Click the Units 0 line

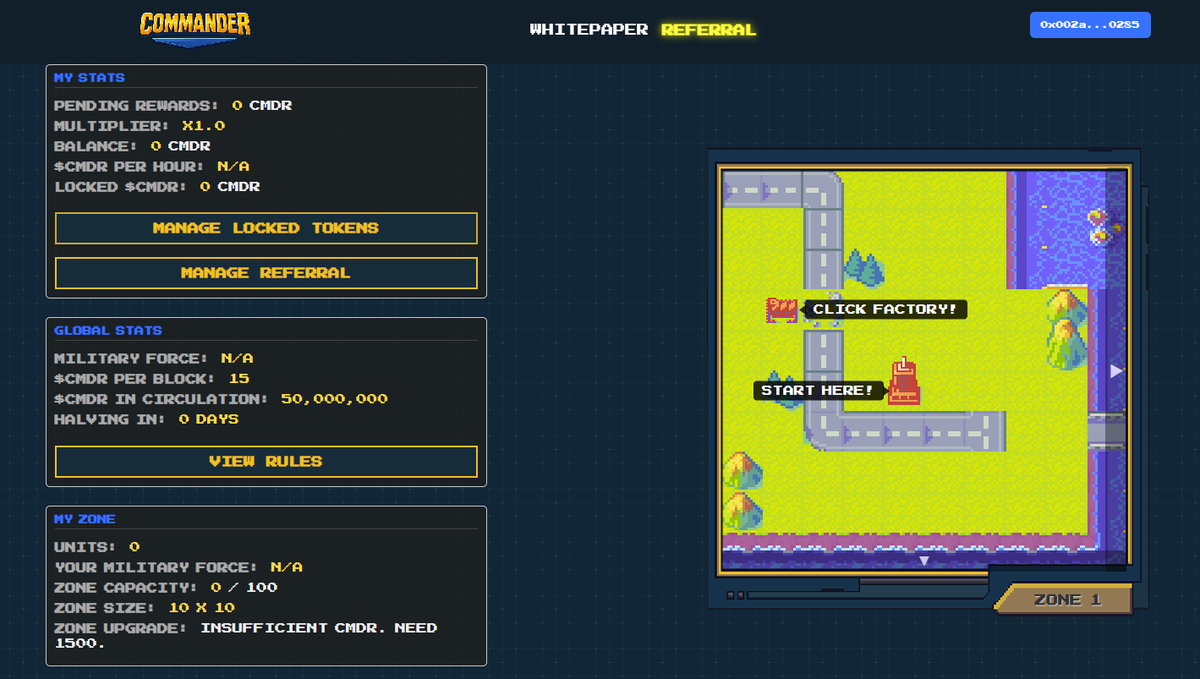tap(97, 547)
